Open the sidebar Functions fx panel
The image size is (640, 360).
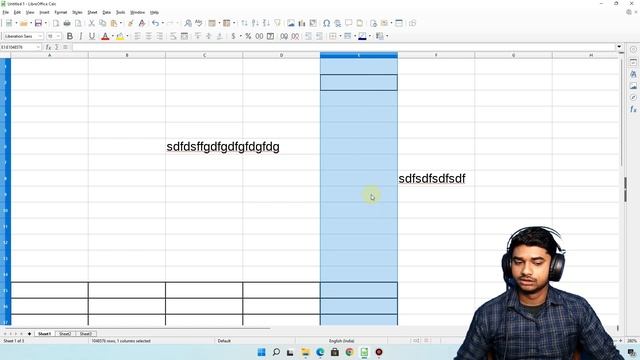pyautogui.click(x=633, y=109)
